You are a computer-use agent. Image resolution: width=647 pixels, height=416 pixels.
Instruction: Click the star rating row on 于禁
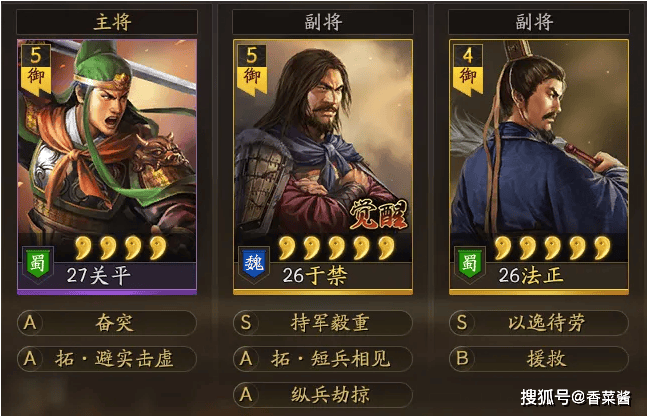click(337, 248)
